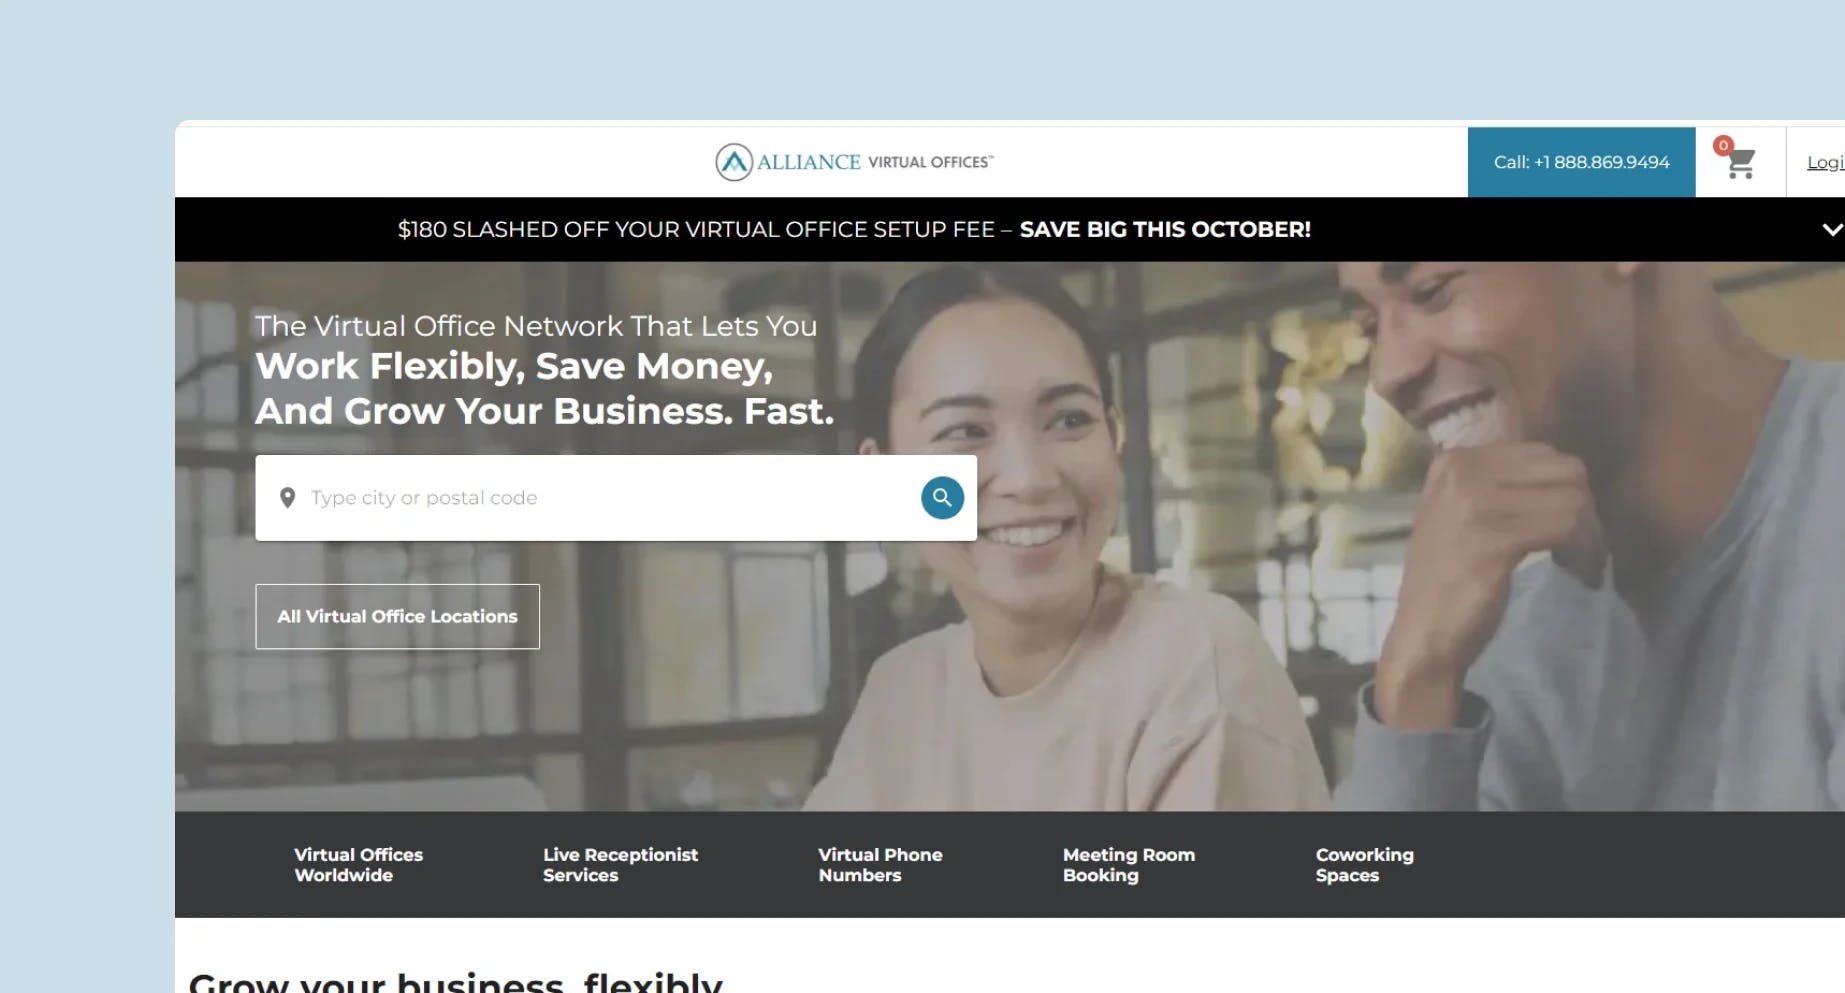
Task: Open the shopping cart icon
Action: (x=1741, y=163)
